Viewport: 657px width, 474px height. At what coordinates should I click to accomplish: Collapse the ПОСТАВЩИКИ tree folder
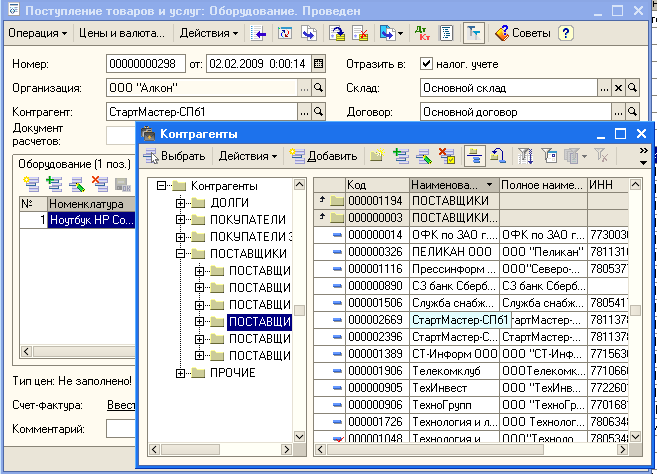181,254
